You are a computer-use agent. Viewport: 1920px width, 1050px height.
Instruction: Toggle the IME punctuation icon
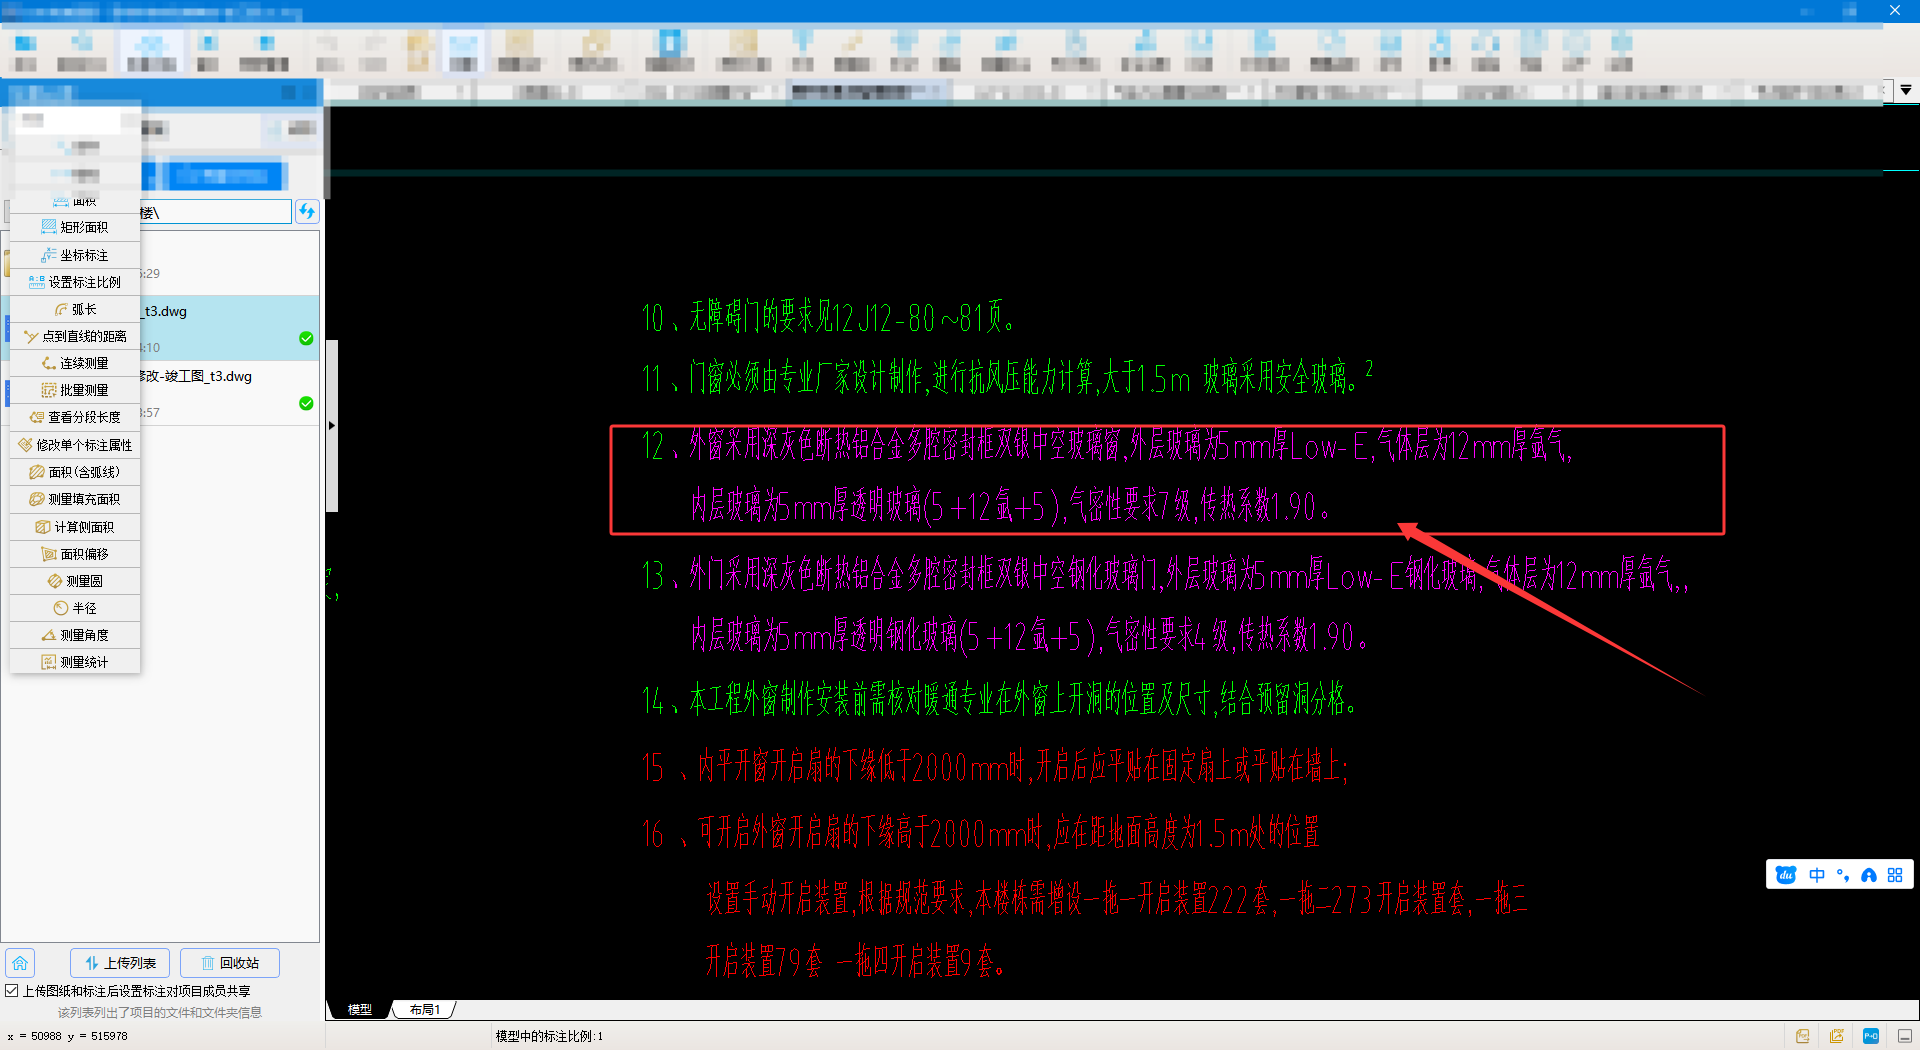[x=1843, y=875]
